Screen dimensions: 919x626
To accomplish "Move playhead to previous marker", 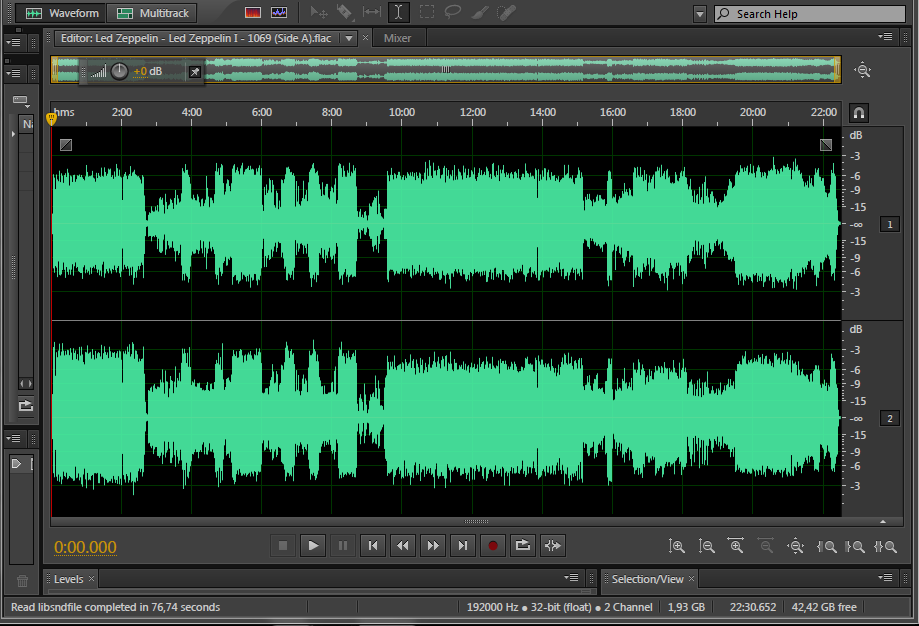I will [x=373, y=546].
